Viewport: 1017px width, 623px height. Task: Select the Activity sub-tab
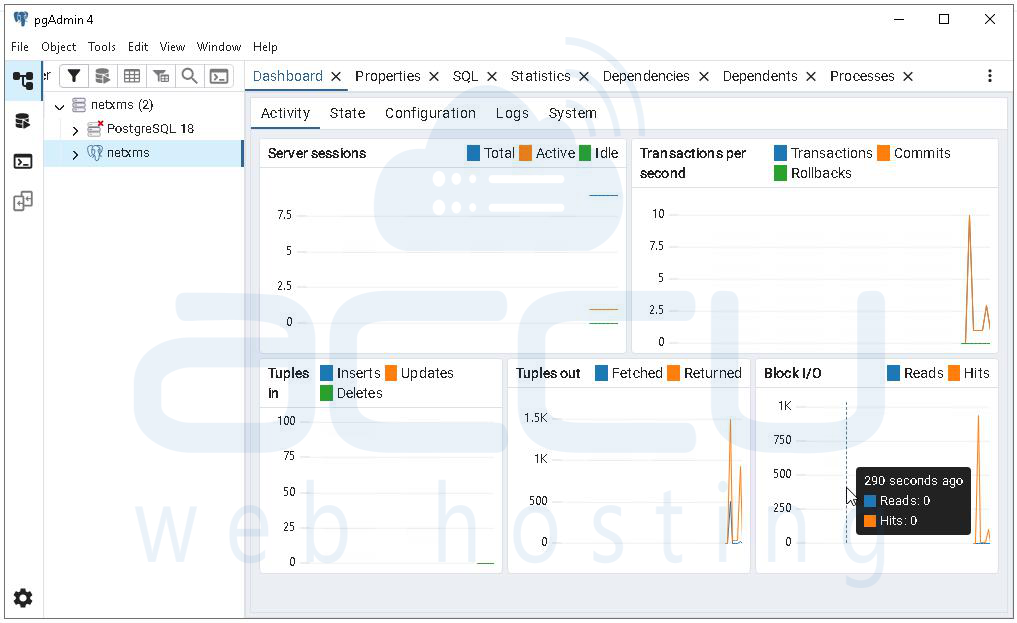pos(285,113)
